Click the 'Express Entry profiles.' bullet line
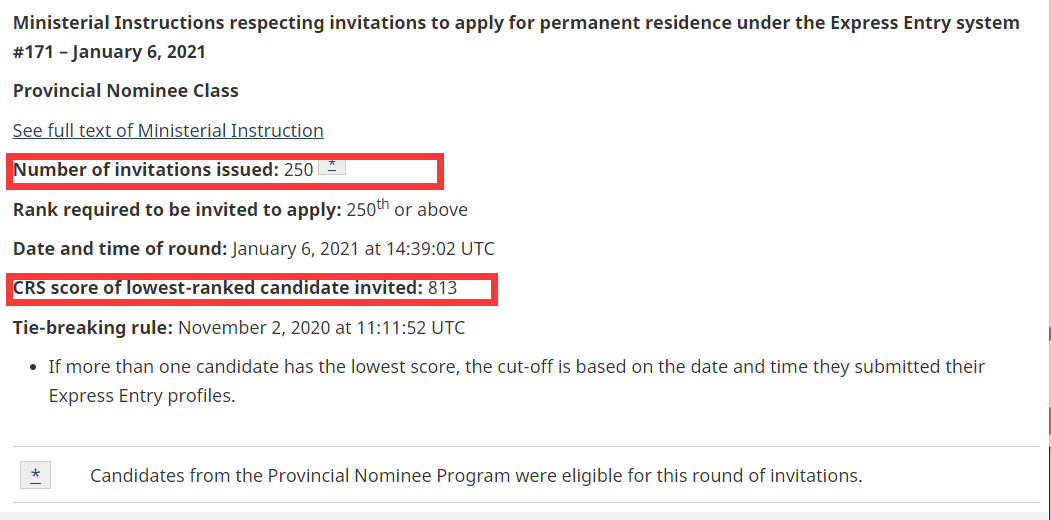This screenshot has height=520, width=1051. coord(141,396)
